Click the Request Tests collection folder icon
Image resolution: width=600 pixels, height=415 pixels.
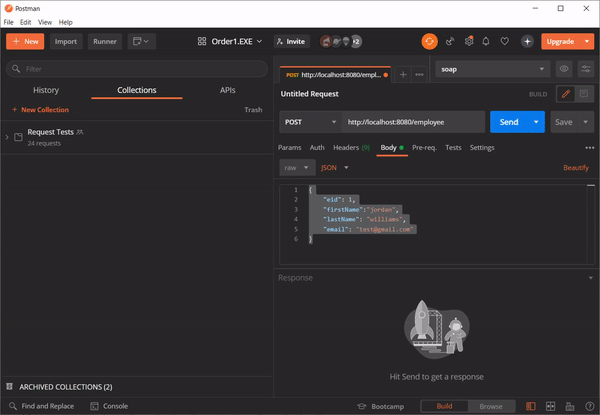coord(18,137)
